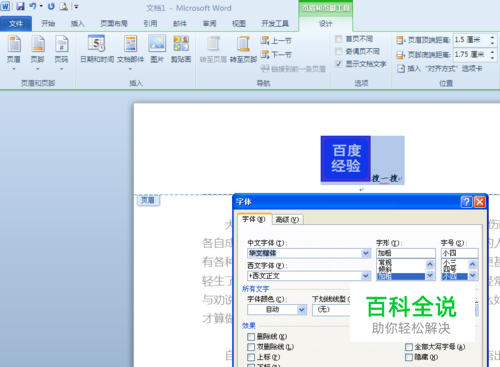Expand the 西文字体 font dropdown

point(366,276)
